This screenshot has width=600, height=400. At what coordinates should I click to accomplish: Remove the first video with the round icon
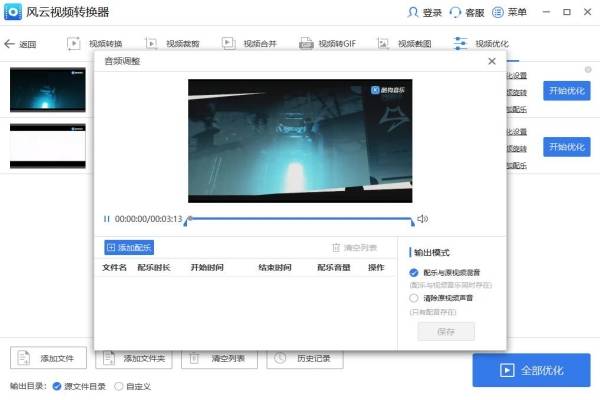tap(588, 70)
